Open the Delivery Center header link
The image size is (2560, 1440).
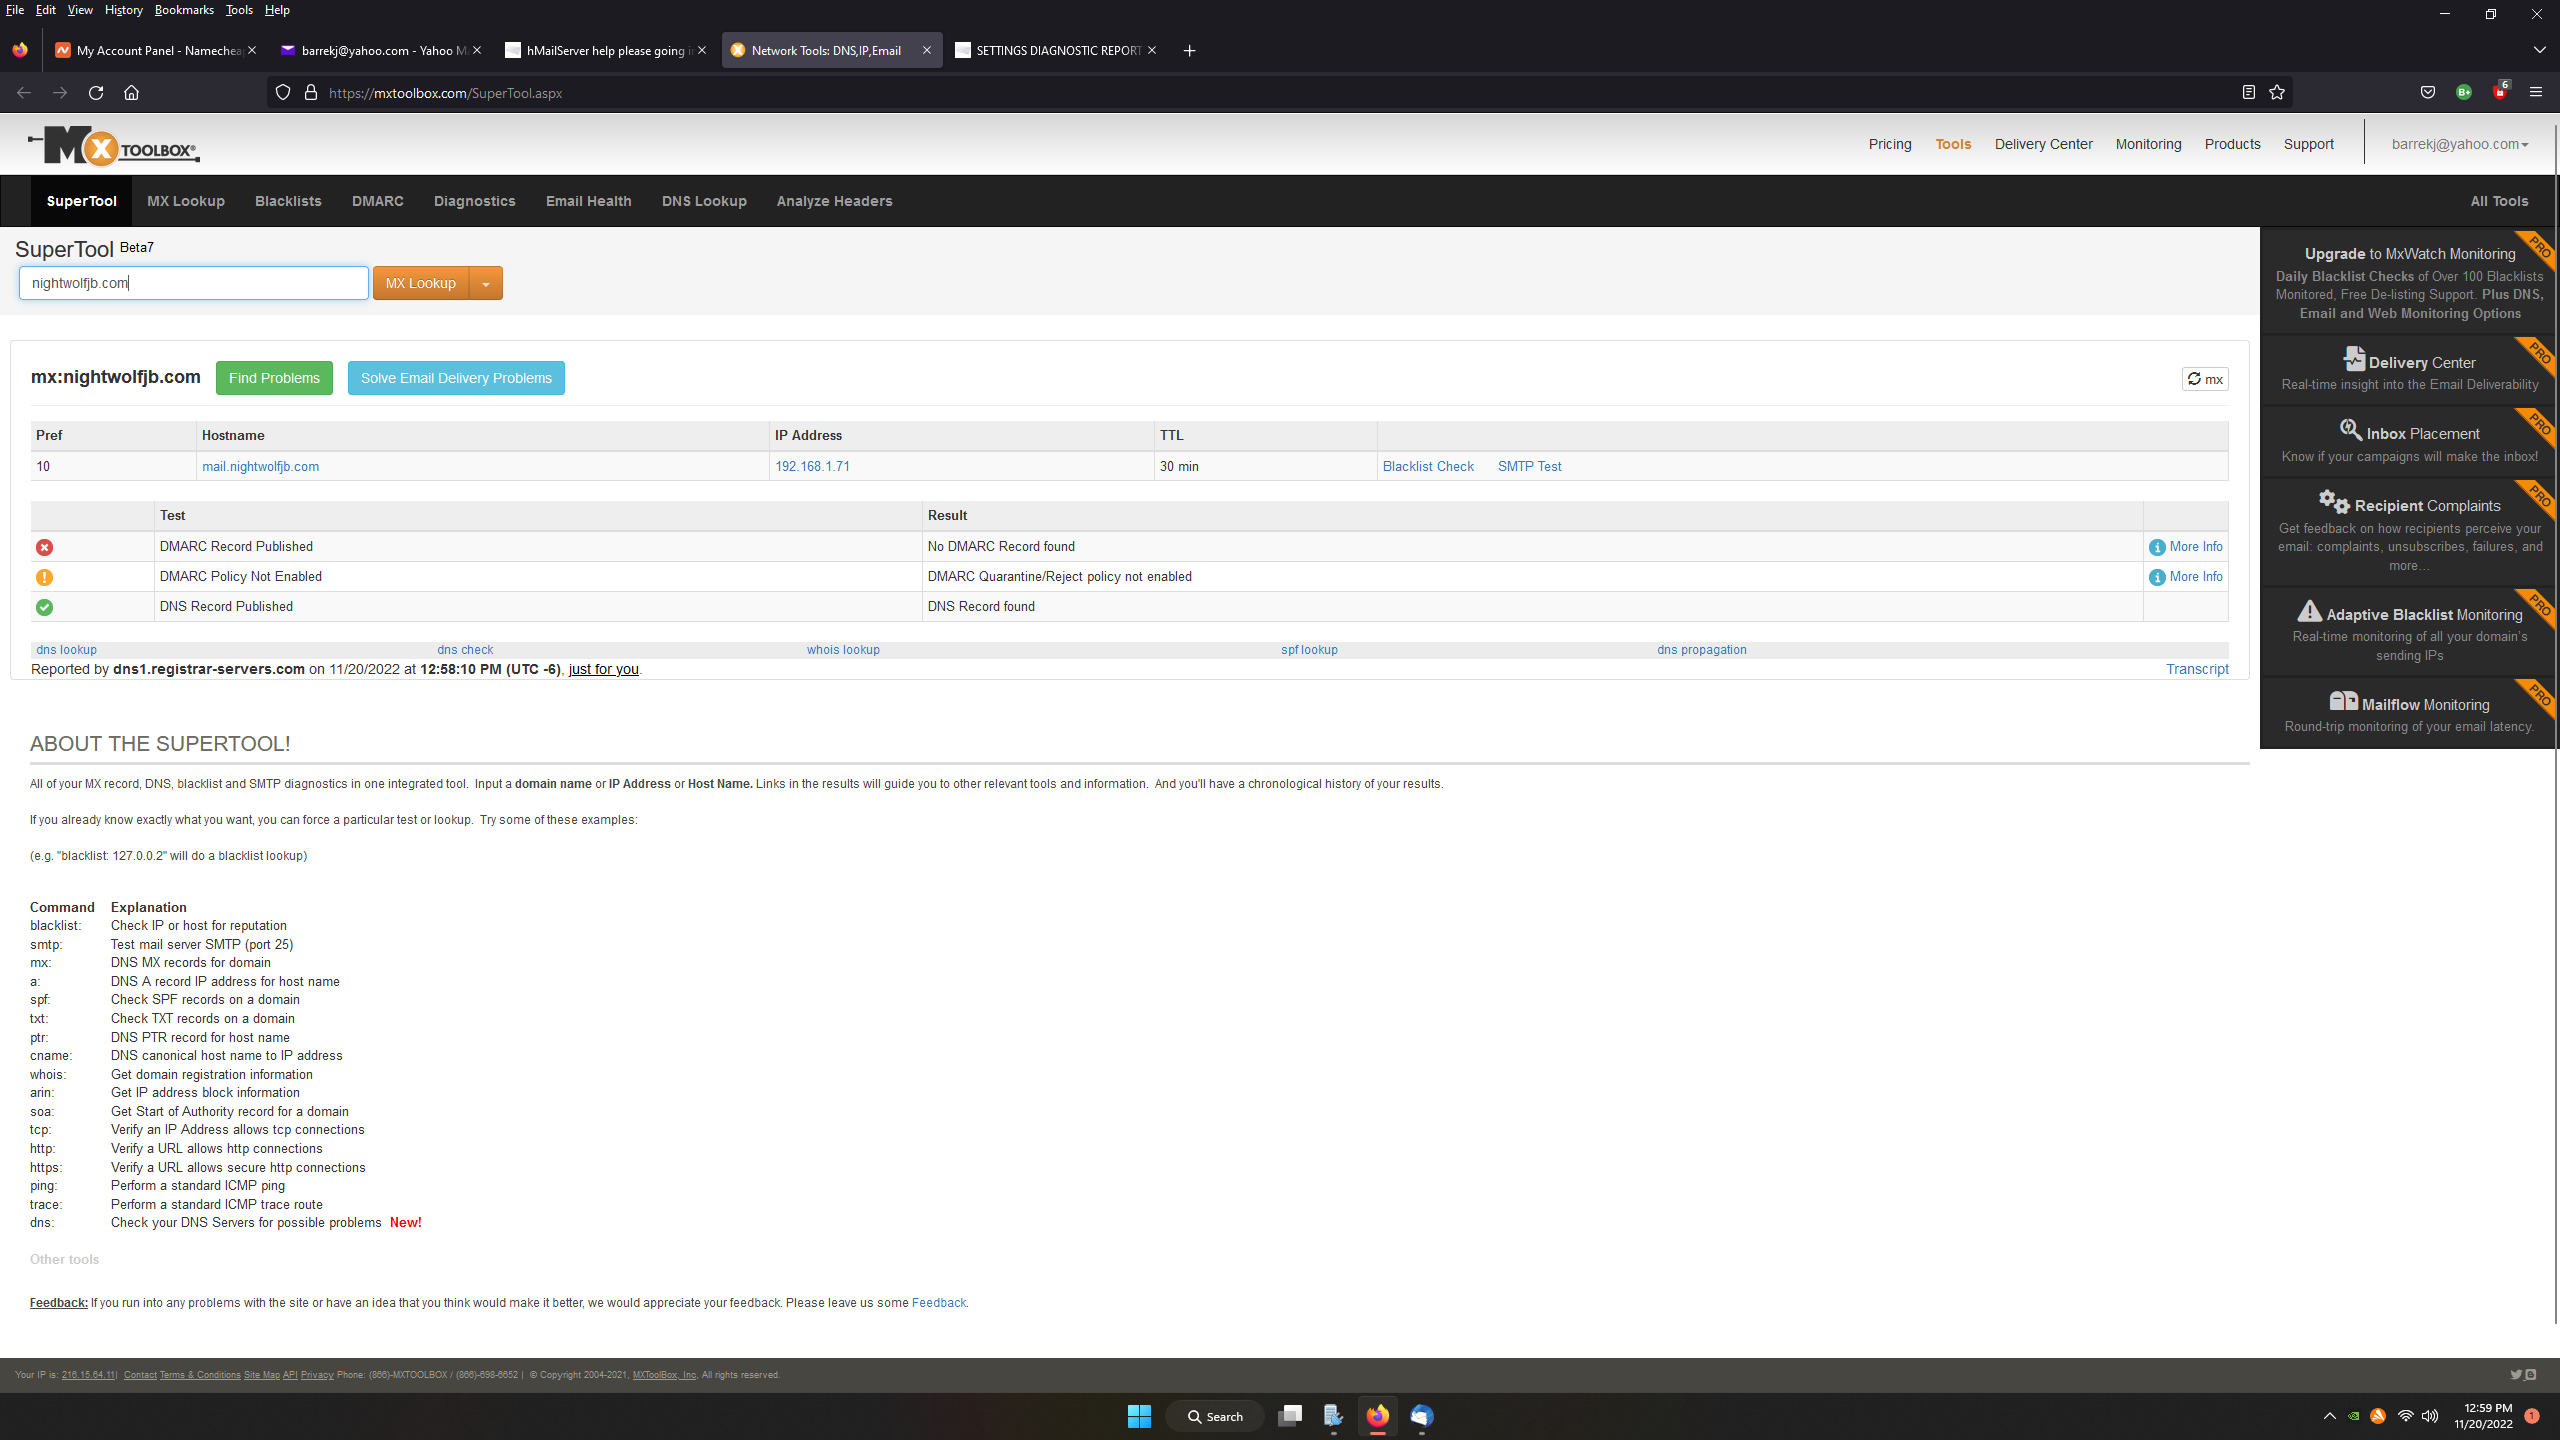[2043, 144]
